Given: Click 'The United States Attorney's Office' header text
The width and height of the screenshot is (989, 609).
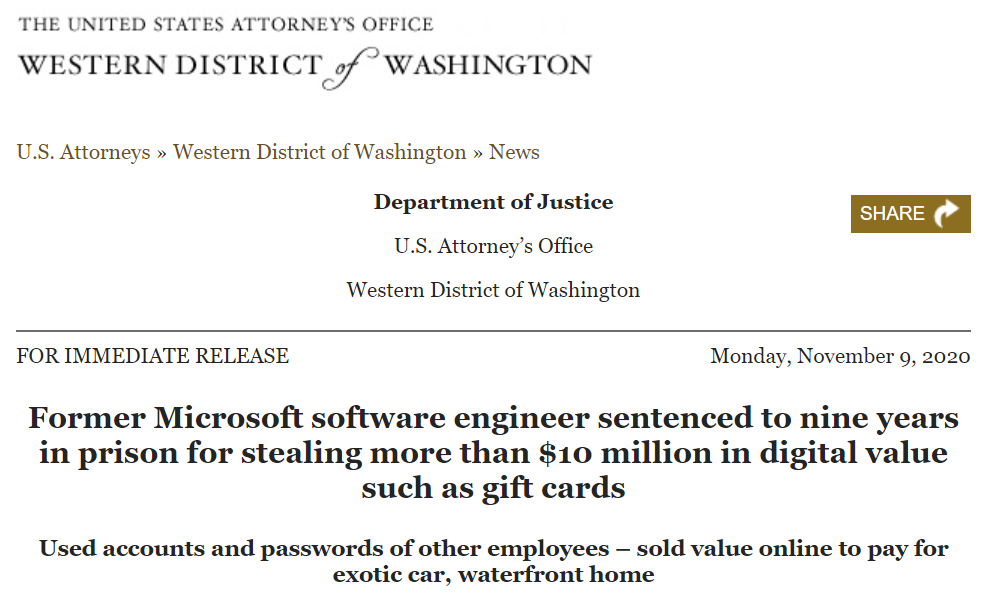Looking at the screenshot, I should (x=226, y=25).
